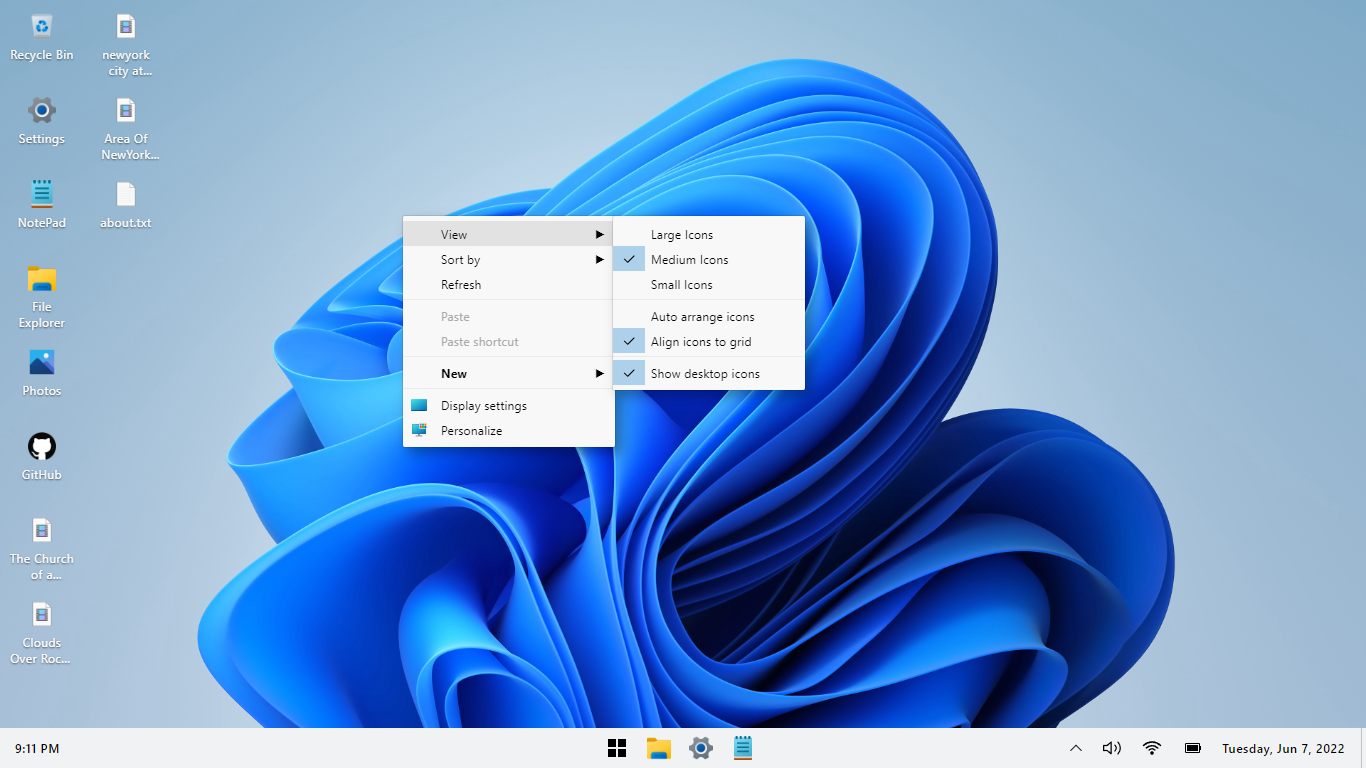Viewport: 1366px width, 768px height.
Task: Uncheck Show desktop icons option
Action: coord(705,374)
